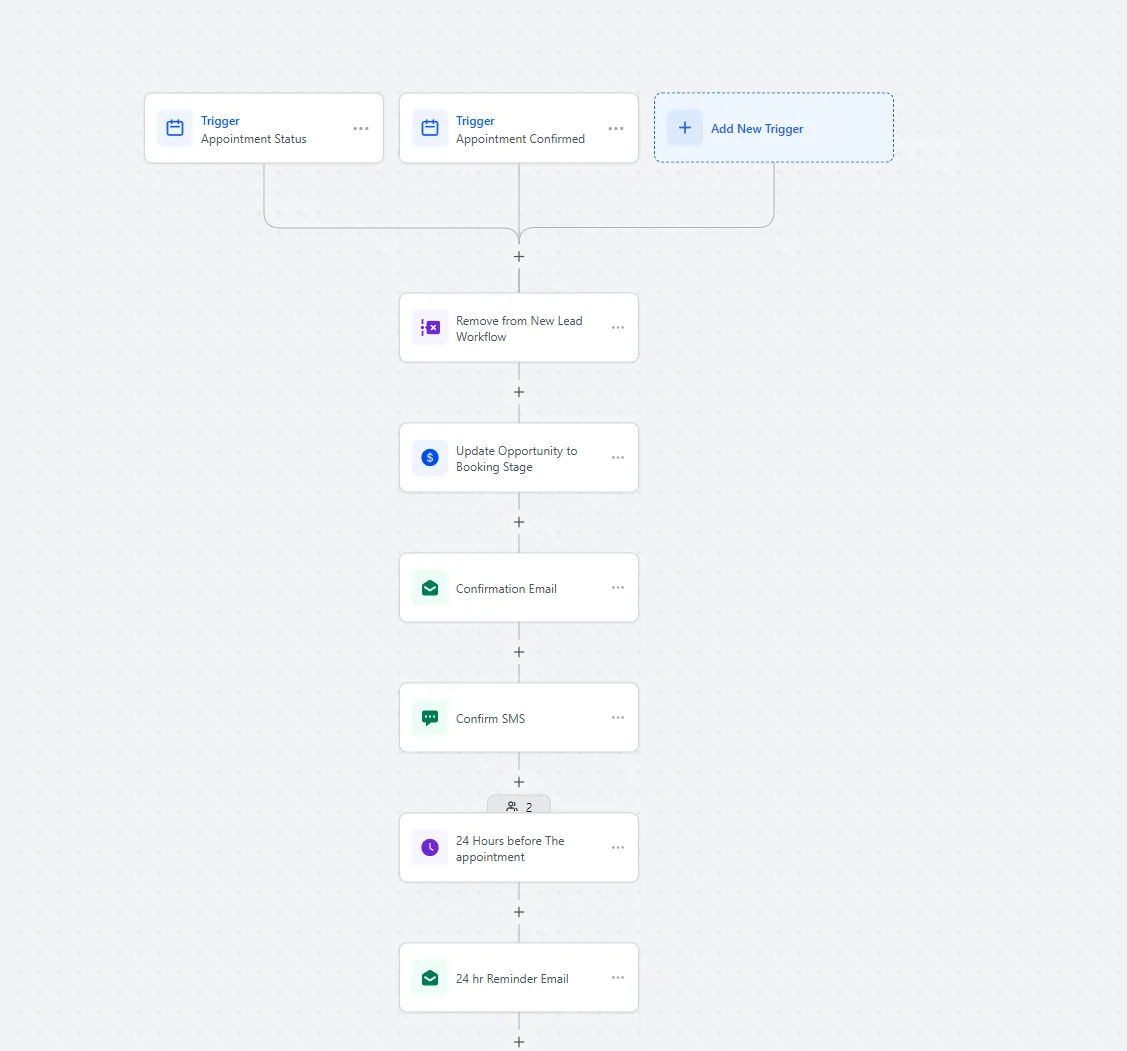Image resolution: width=1127 pixels, height=1051 pixels.
Task: Open the contacts count badge showing 2
Action: (519, 806)
